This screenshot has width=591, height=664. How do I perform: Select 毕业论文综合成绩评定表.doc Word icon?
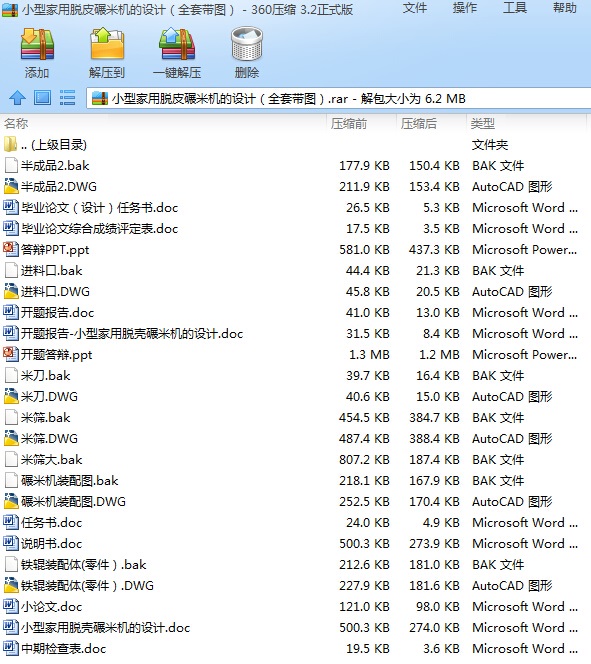point(11,228)
